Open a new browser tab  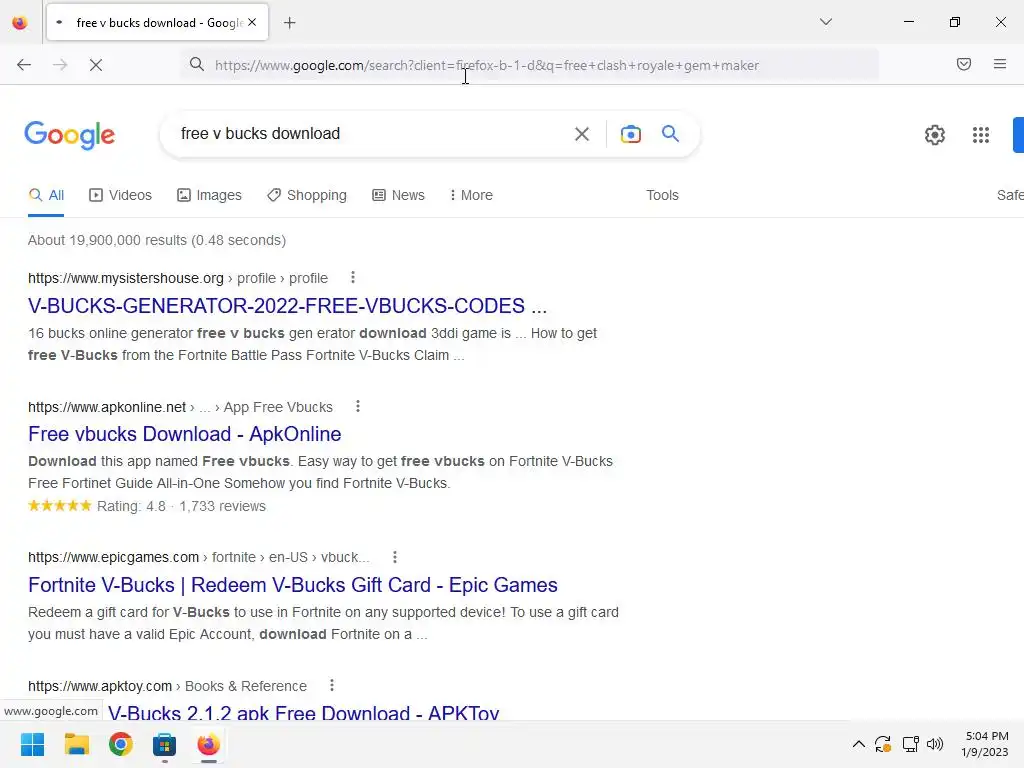[x=290, y=23]
